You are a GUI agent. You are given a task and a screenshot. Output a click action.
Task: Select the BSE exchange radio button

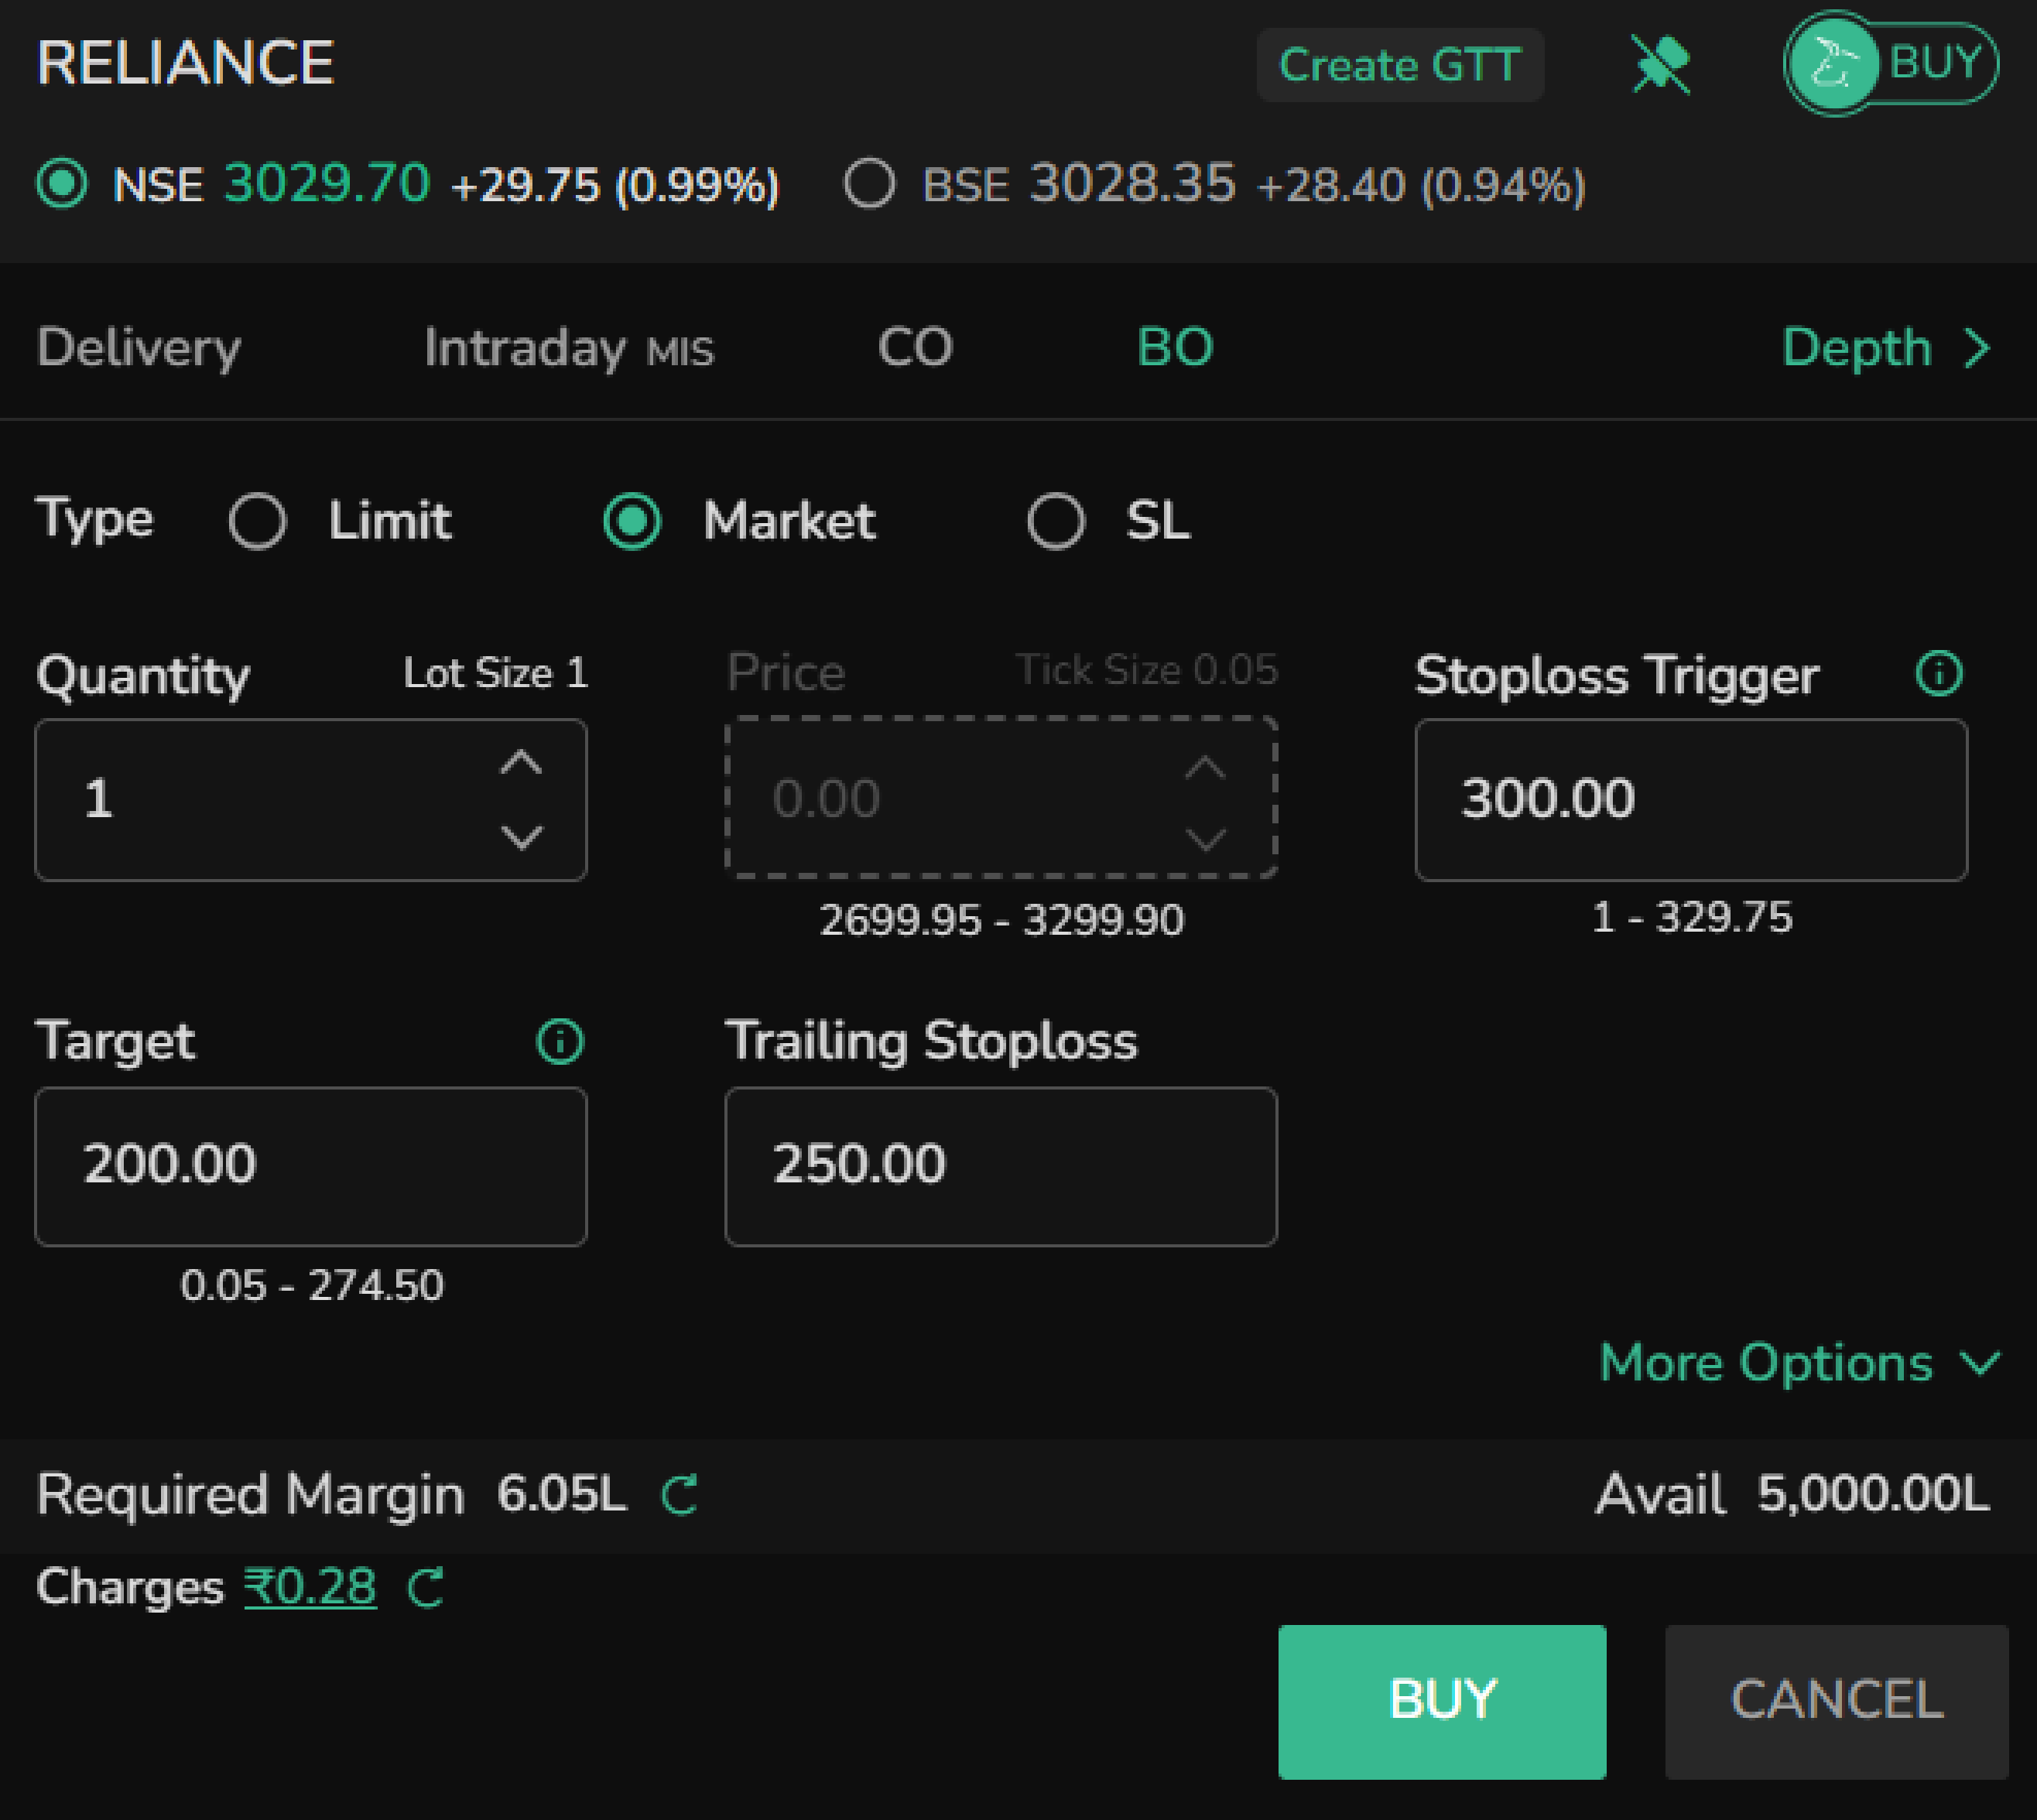tap(869, 184)
